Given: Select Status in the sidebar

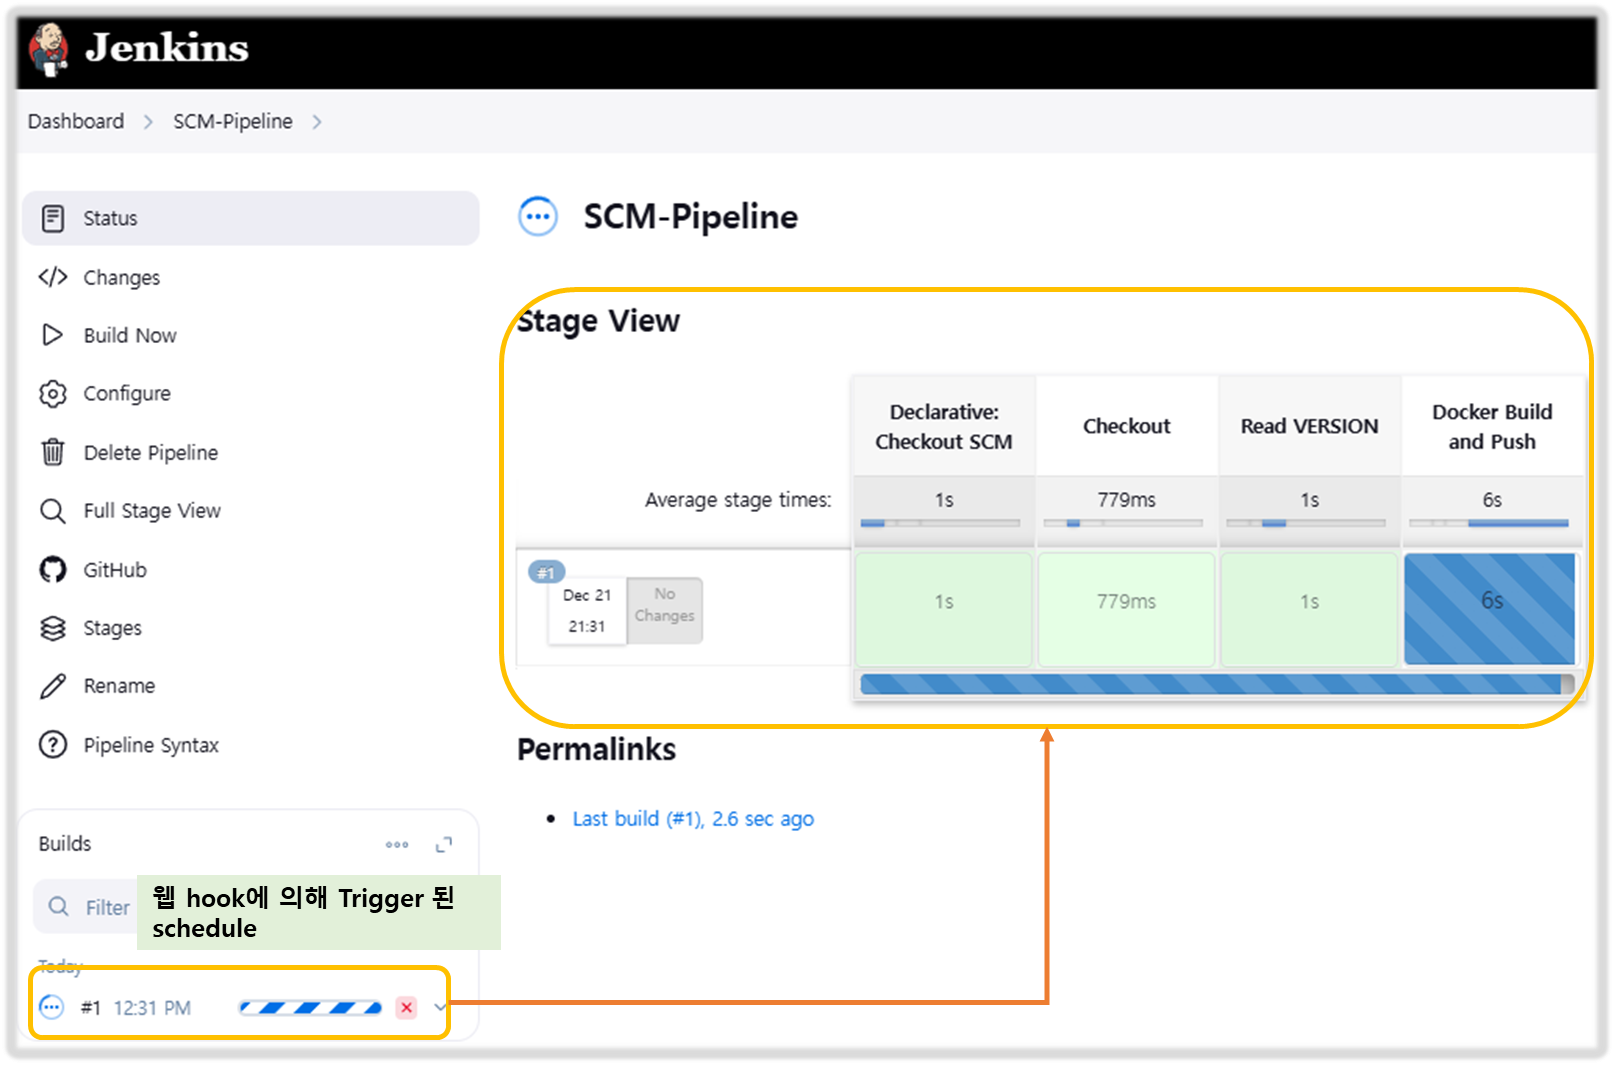Looking at the screenshot, I should click(251, 218).
